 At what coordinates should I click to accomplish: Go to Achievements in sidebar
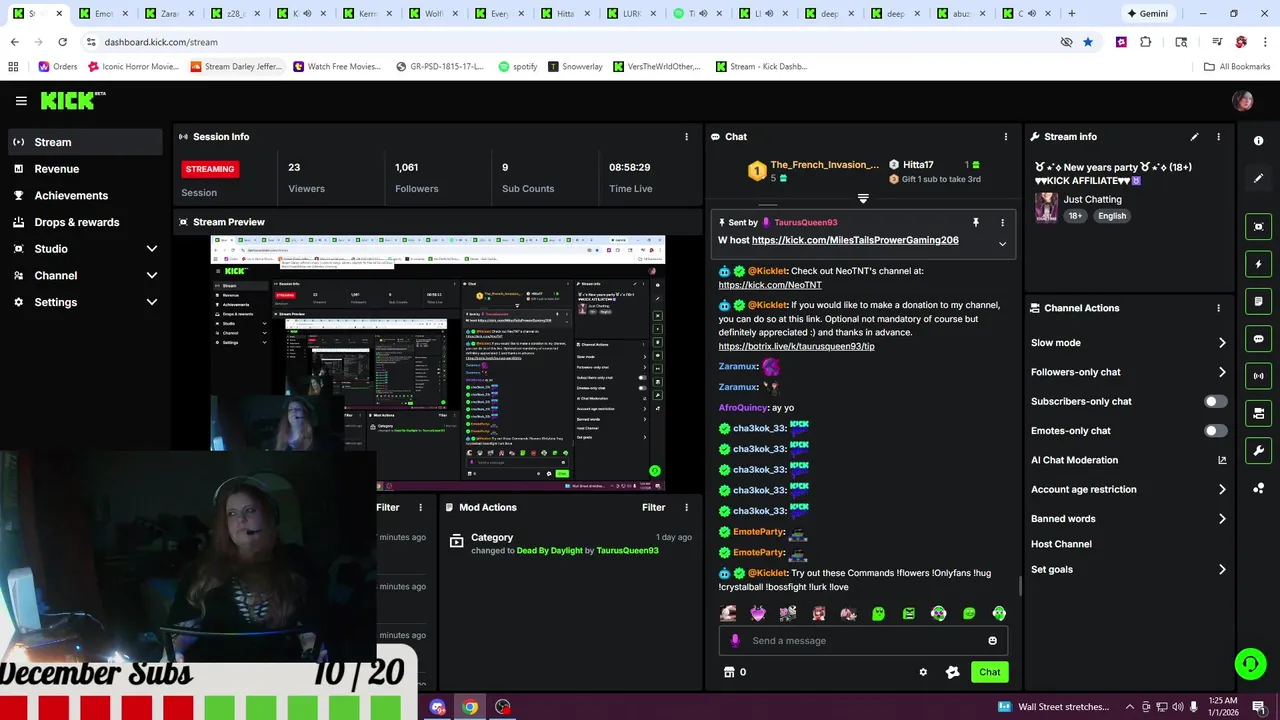click(x=85, y=196)
